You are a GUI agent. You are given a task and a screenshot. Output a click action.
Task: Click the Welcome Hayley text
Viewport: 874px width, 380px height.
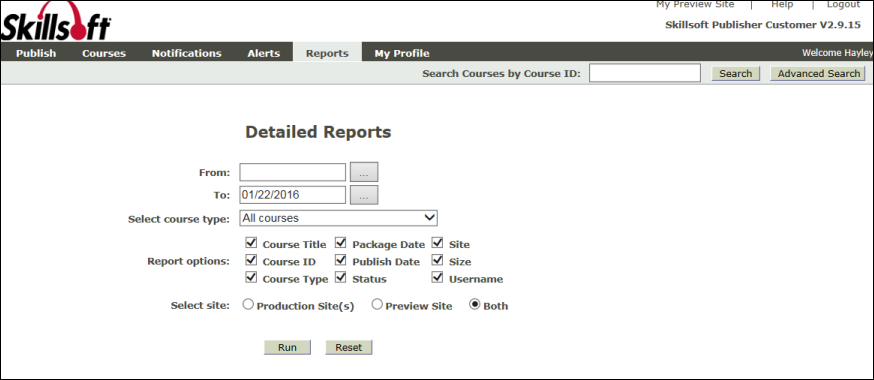[837, 53]
